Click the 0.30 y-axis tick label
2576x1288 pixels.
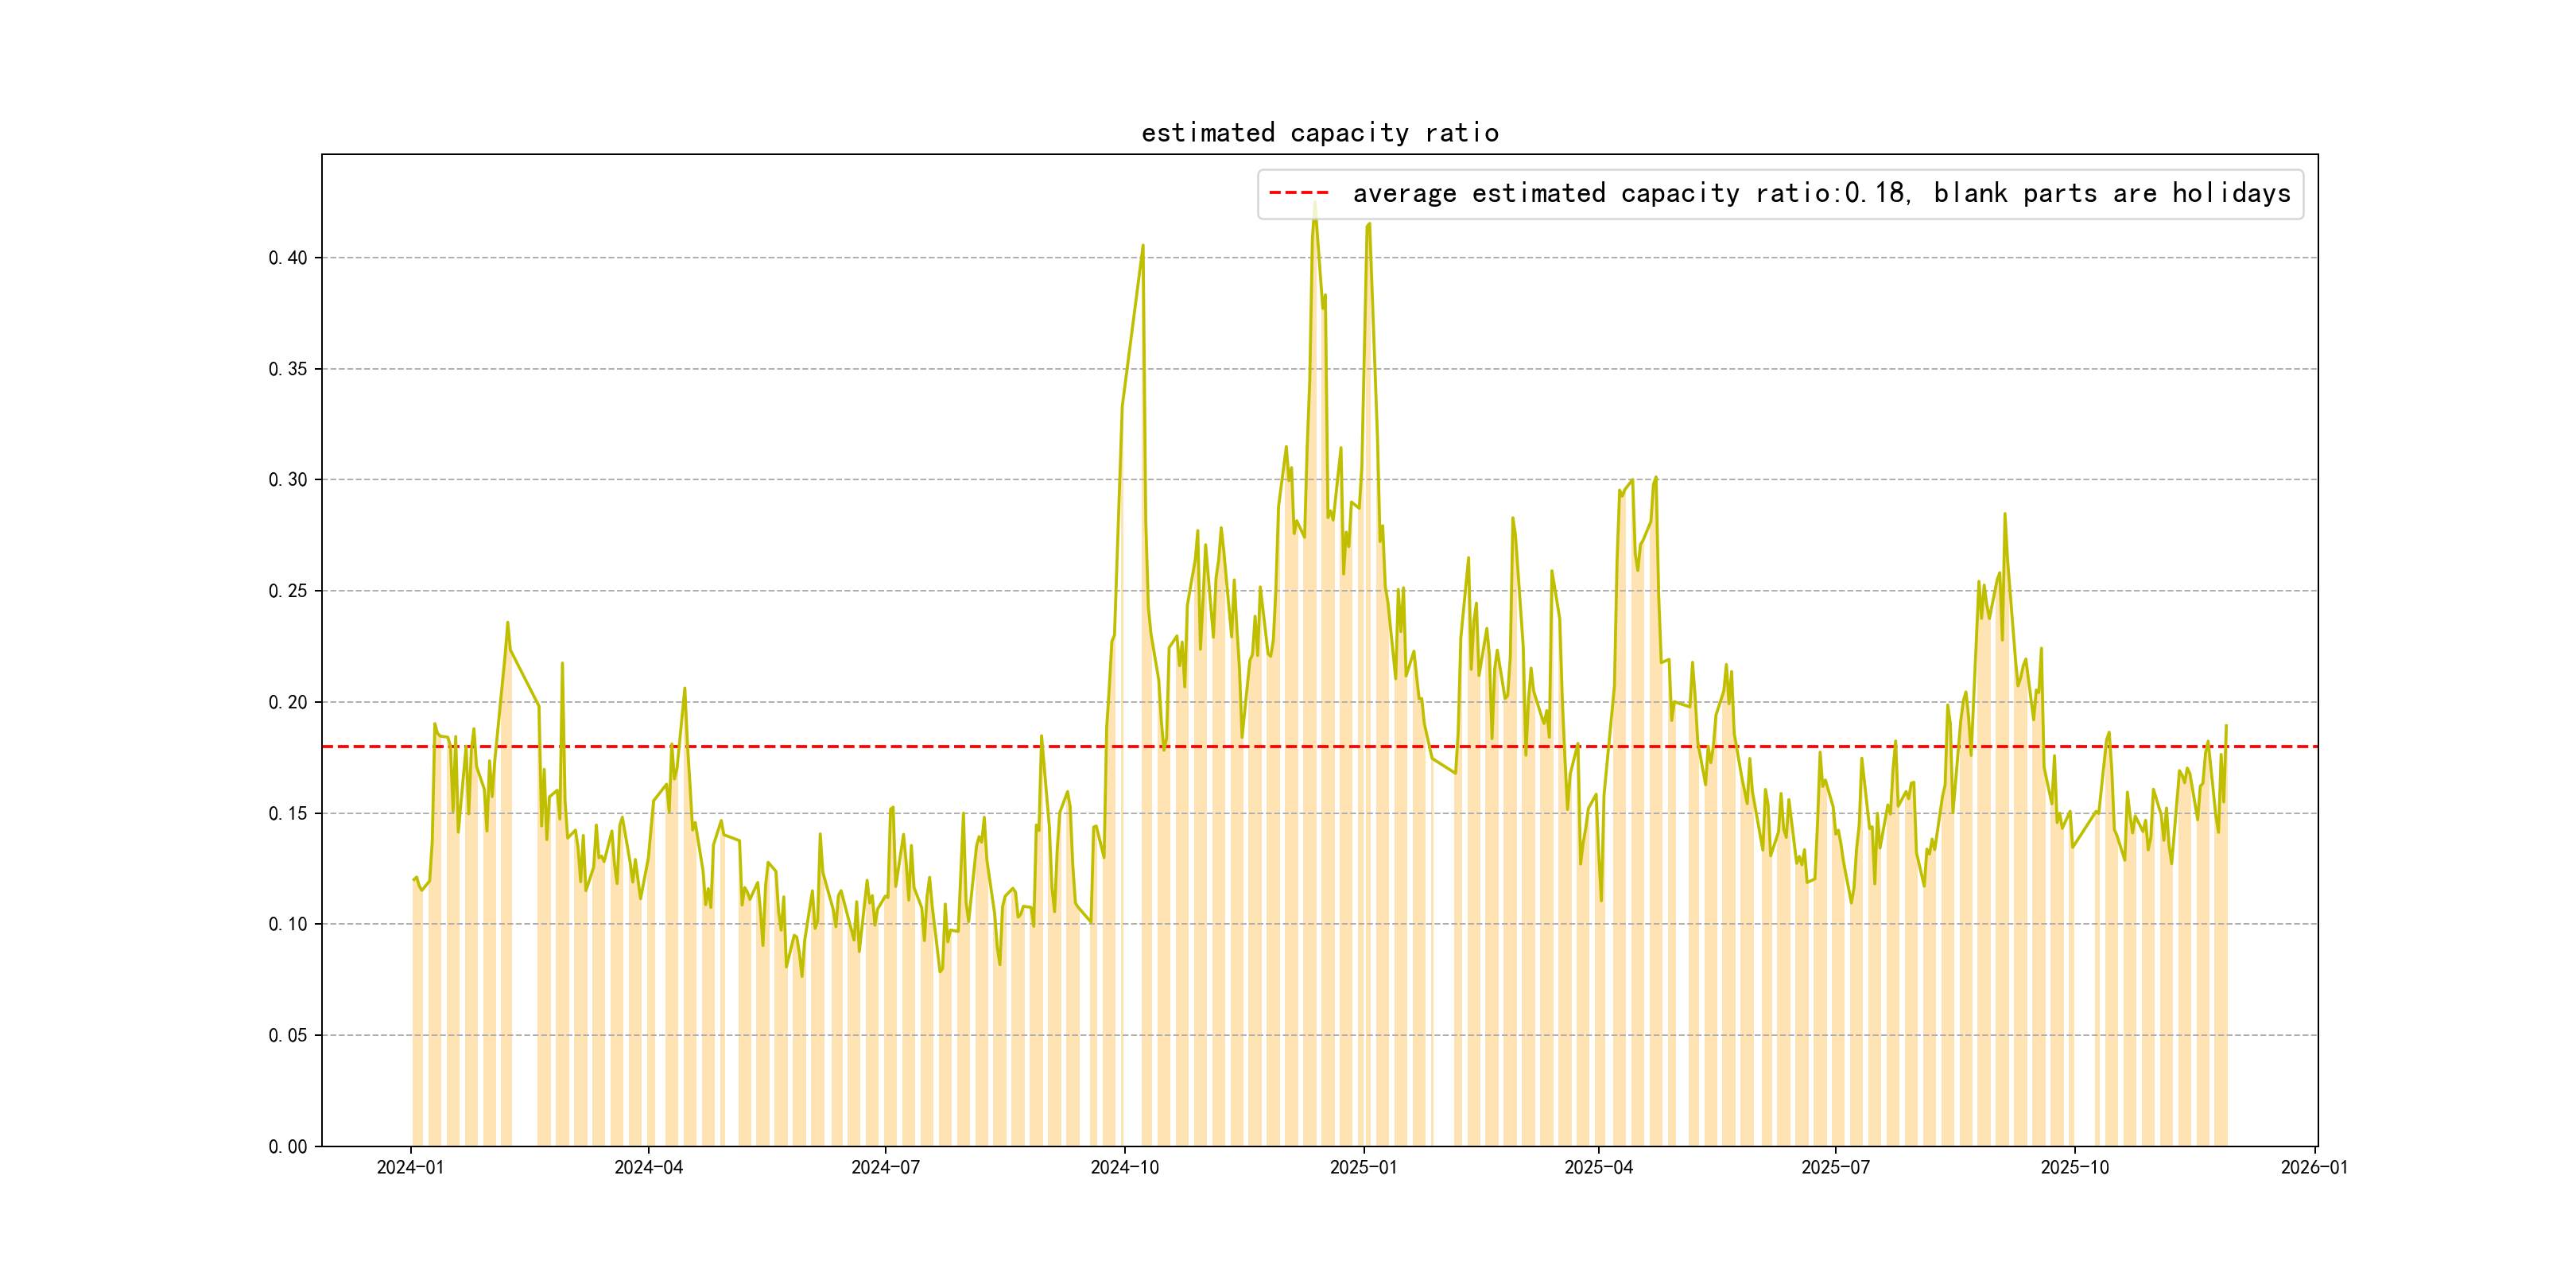[288, 480]
